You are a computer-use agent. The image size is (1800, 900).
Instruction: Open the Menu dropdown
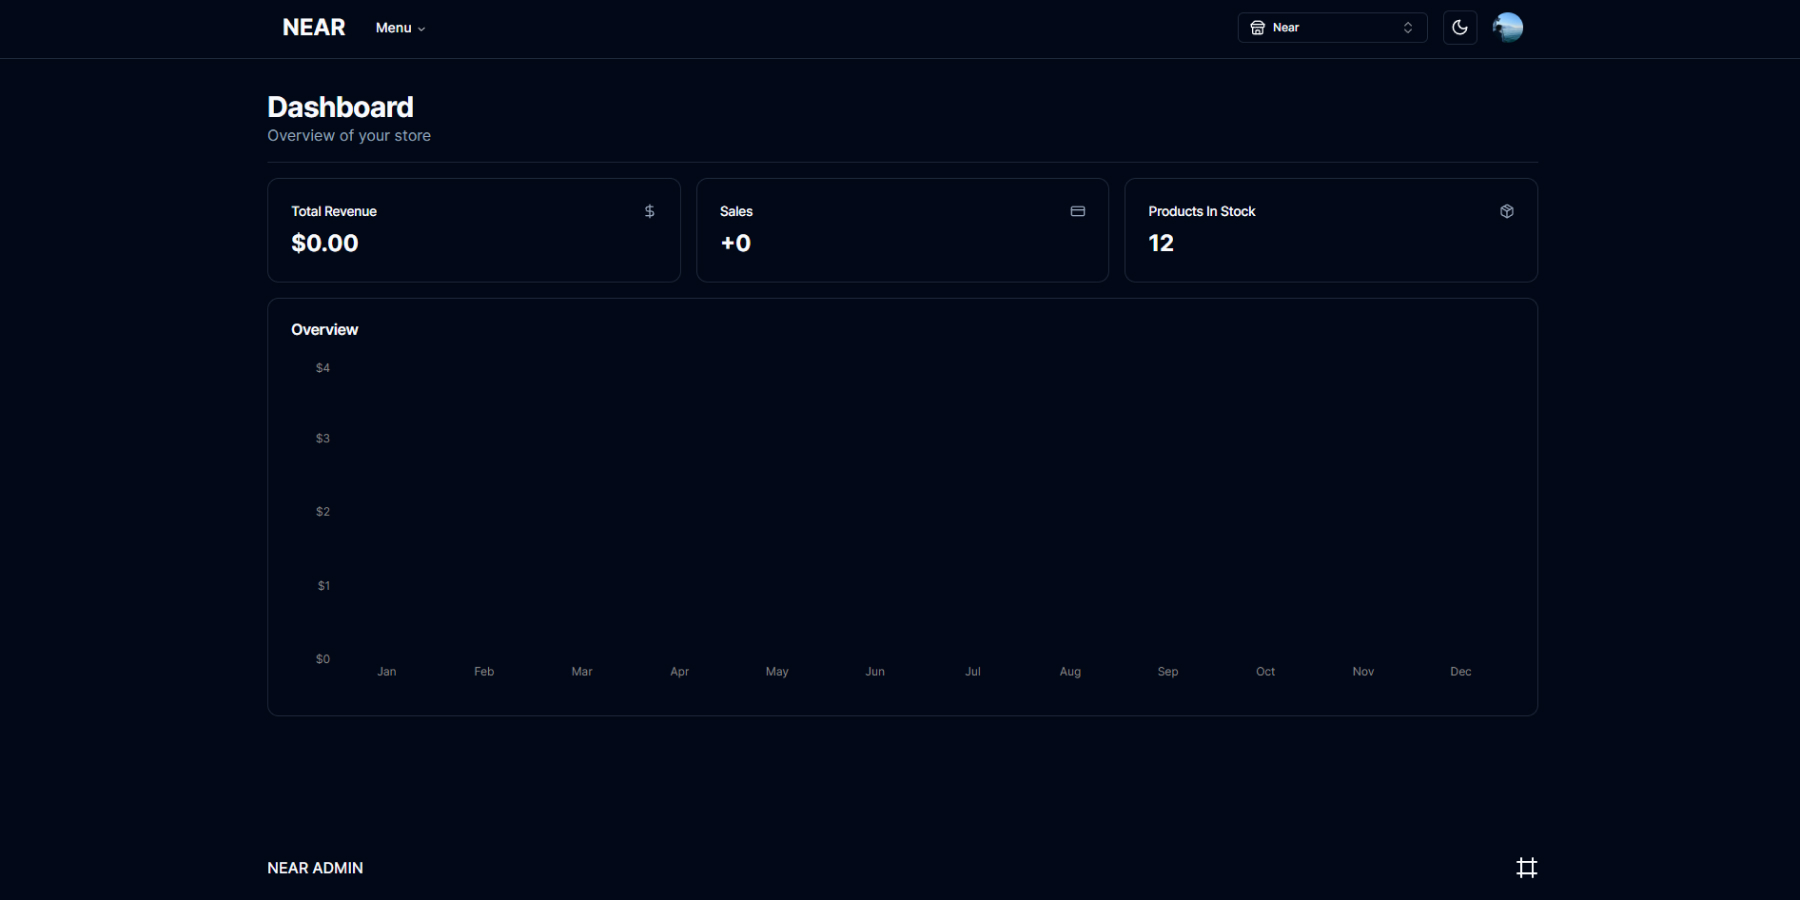click(x=399, y=28)
